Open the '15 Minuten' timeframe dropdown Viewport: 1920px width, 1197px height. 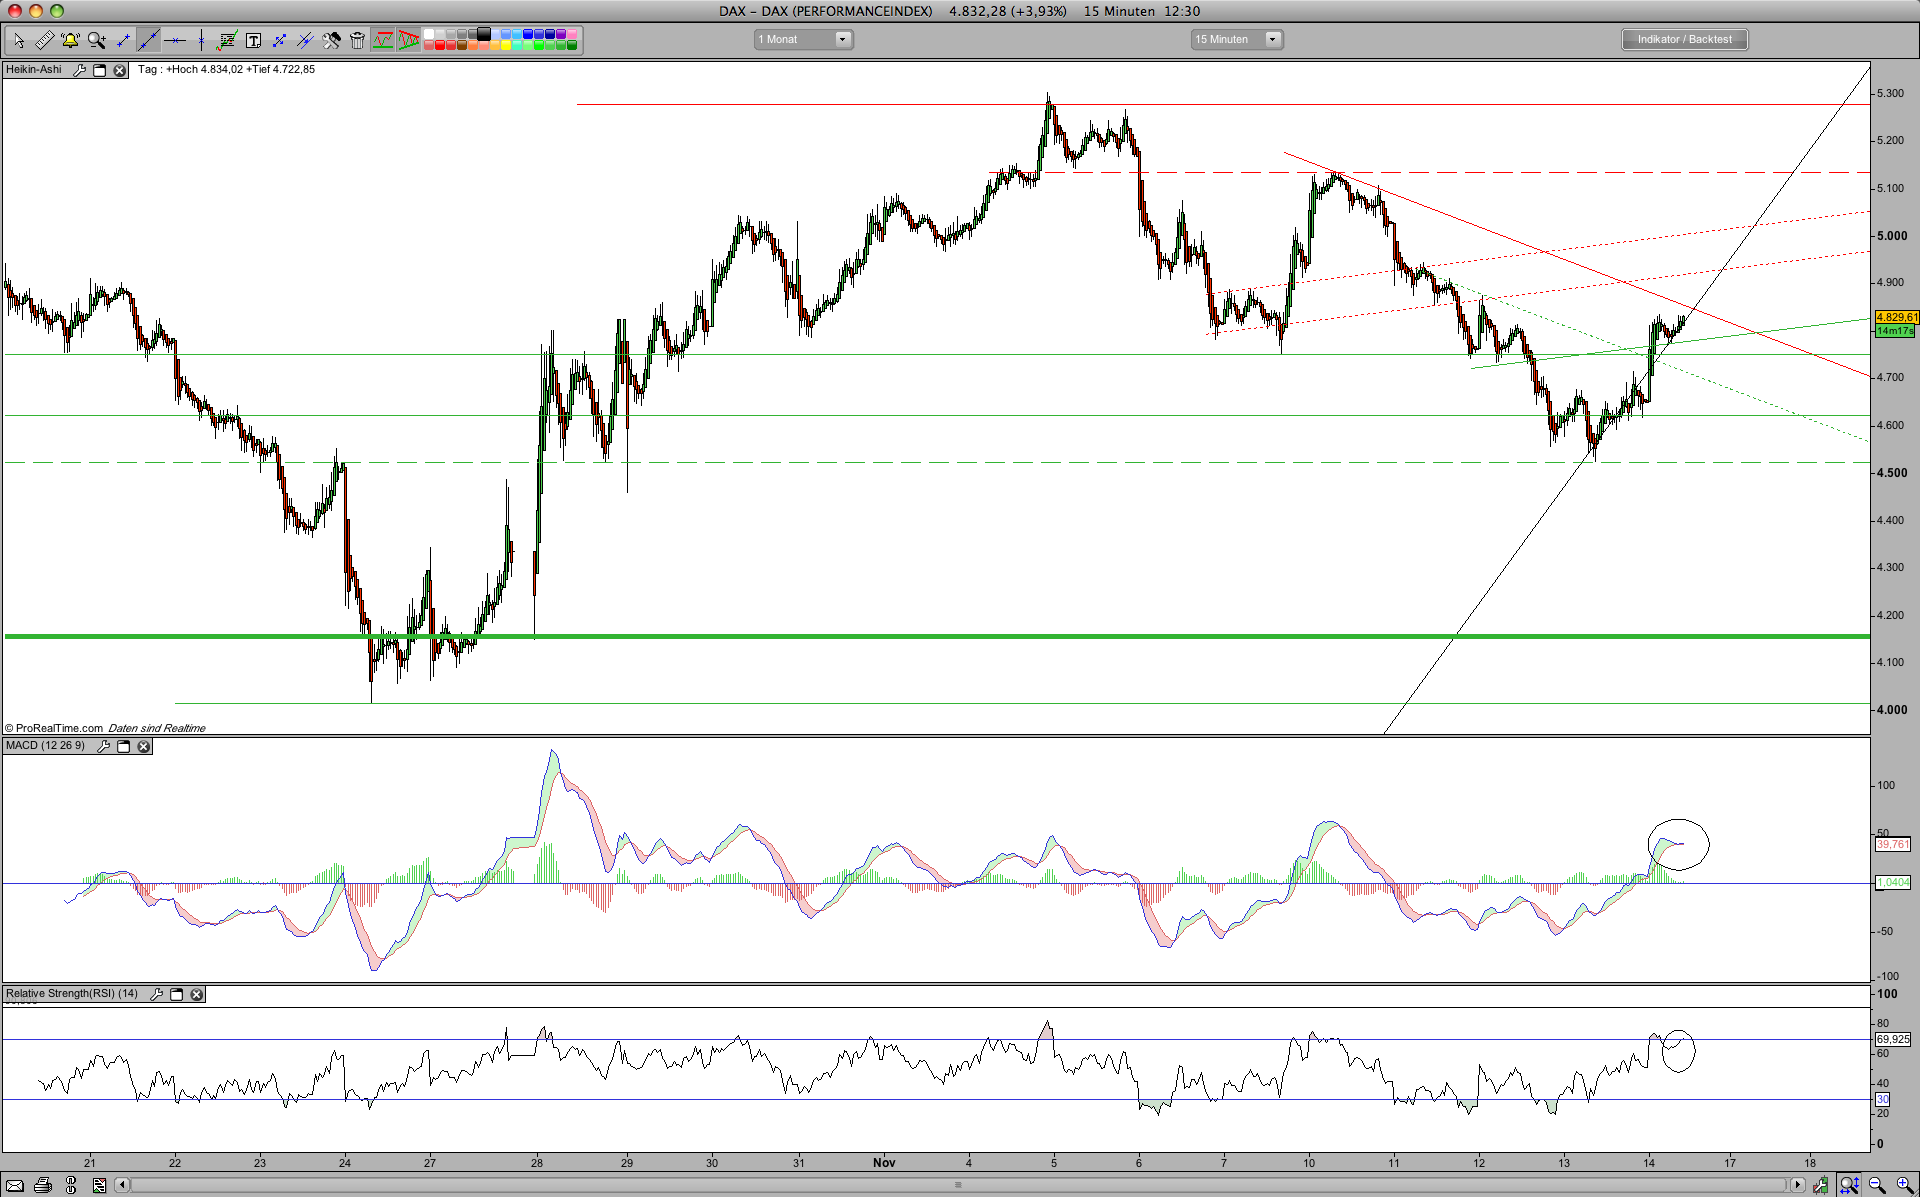coord(1272,39)
